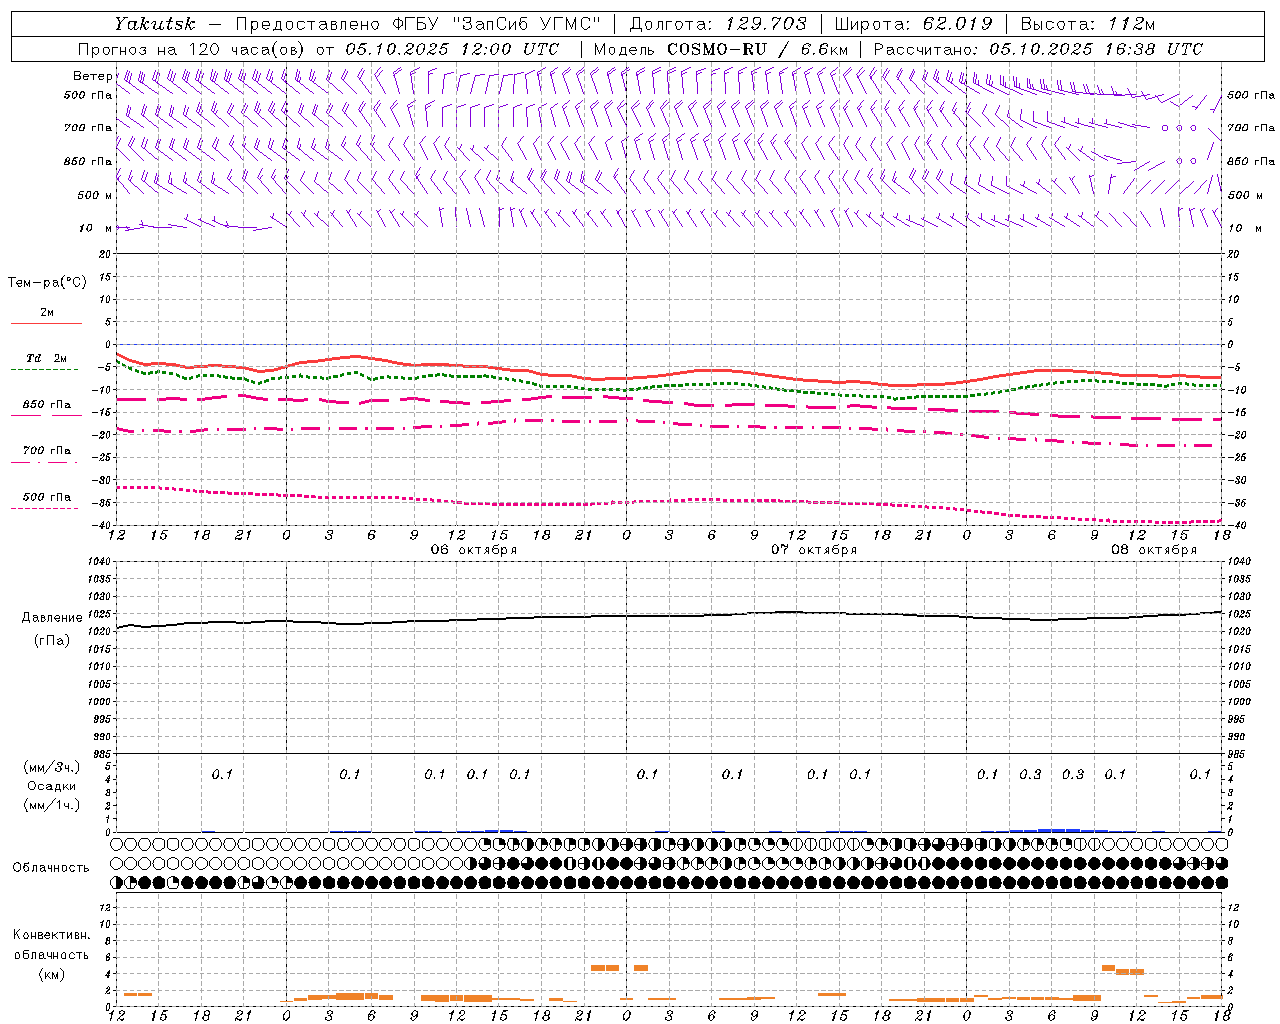Click the "08 октября" date label

[x=1154, y=550]
